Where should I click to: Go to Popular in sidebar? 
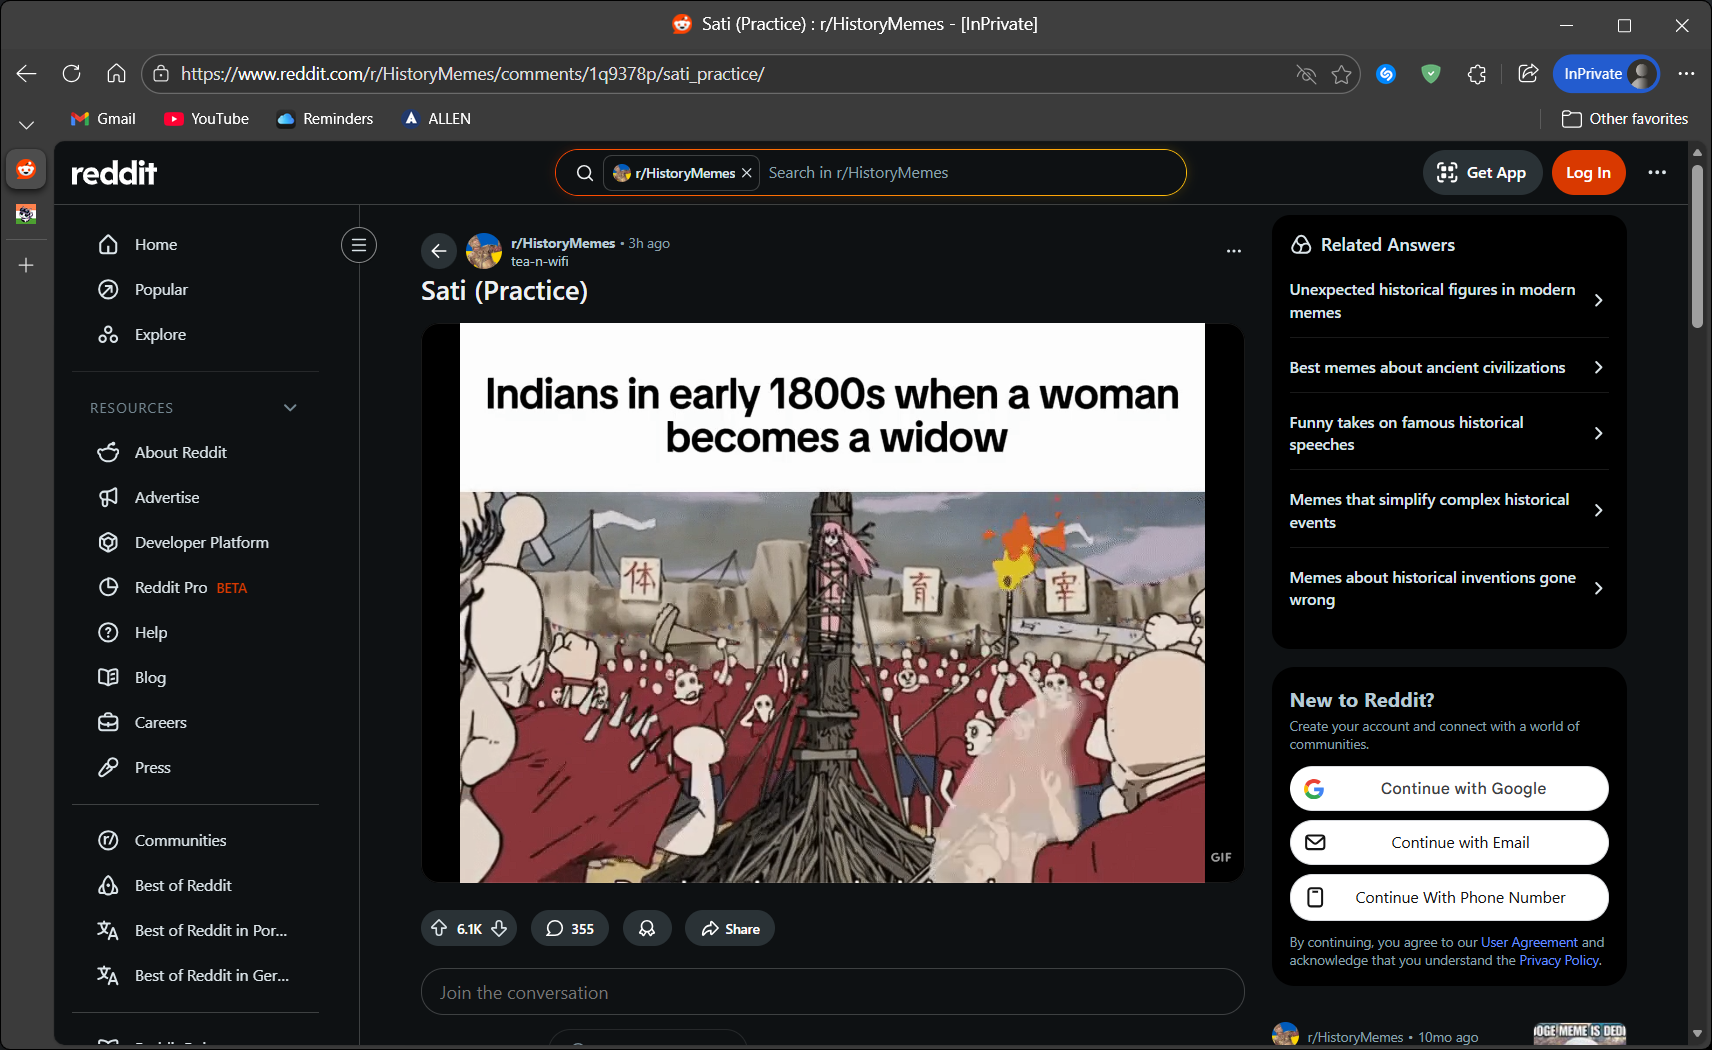[161, 290]
